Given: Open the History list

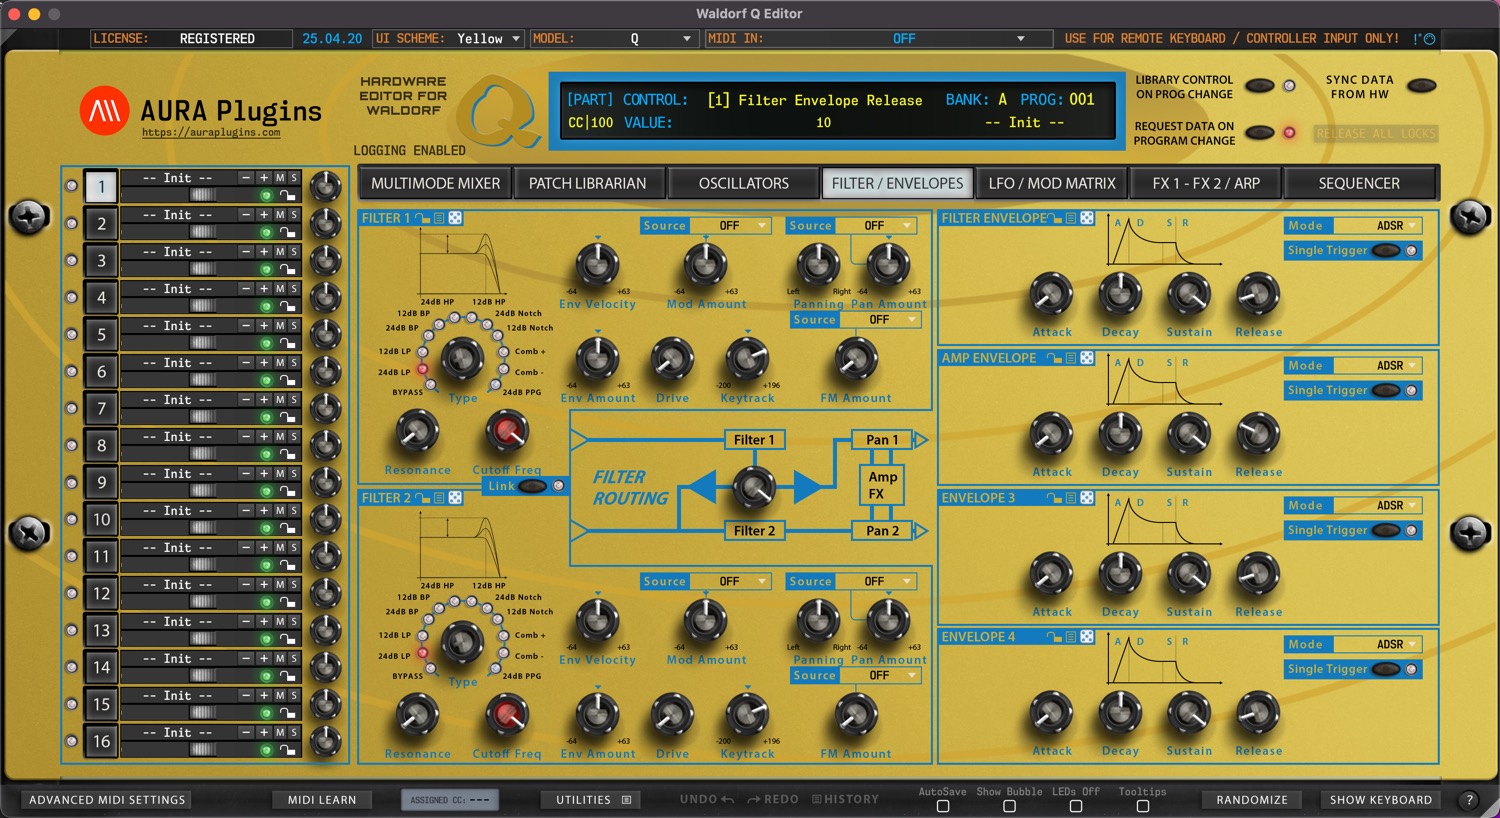Looking at the screenshot, I should tap(845, 799).
